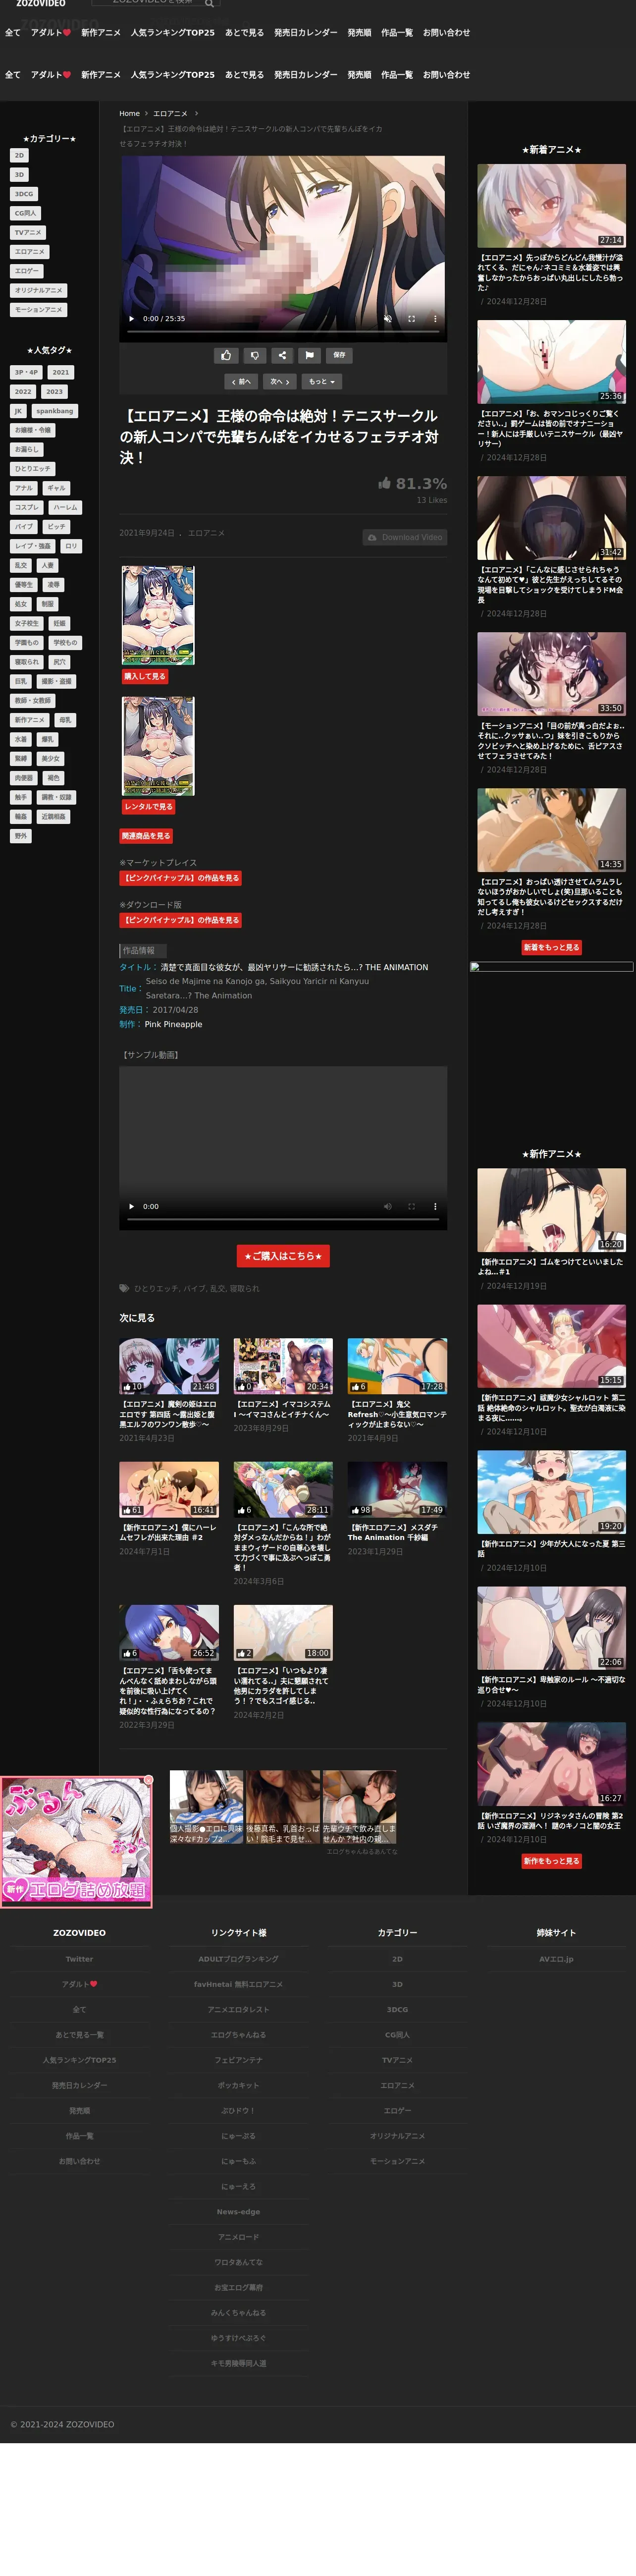This screenshot has width=636, height=2576.
Task: Open the AVエロ.jp sister site link
Action: (556, 1959)
